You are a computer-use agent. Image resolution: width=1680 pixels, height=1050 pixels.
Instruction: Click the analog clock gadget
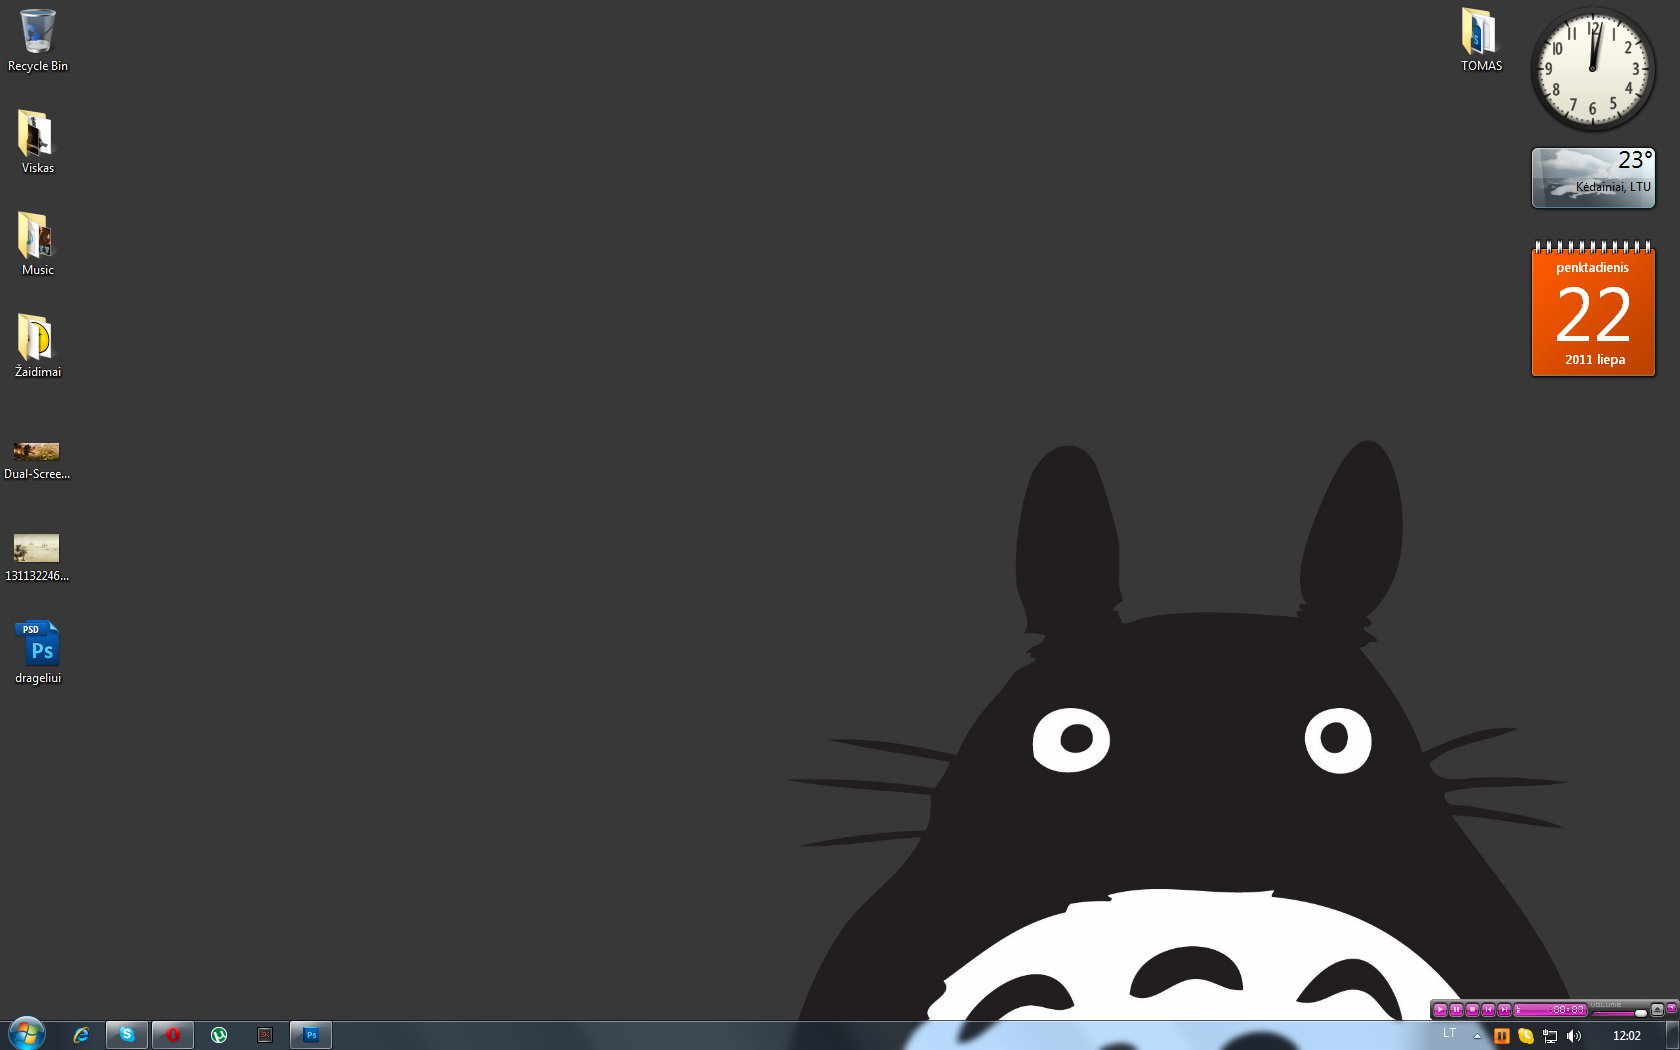tap(1593, 69)
